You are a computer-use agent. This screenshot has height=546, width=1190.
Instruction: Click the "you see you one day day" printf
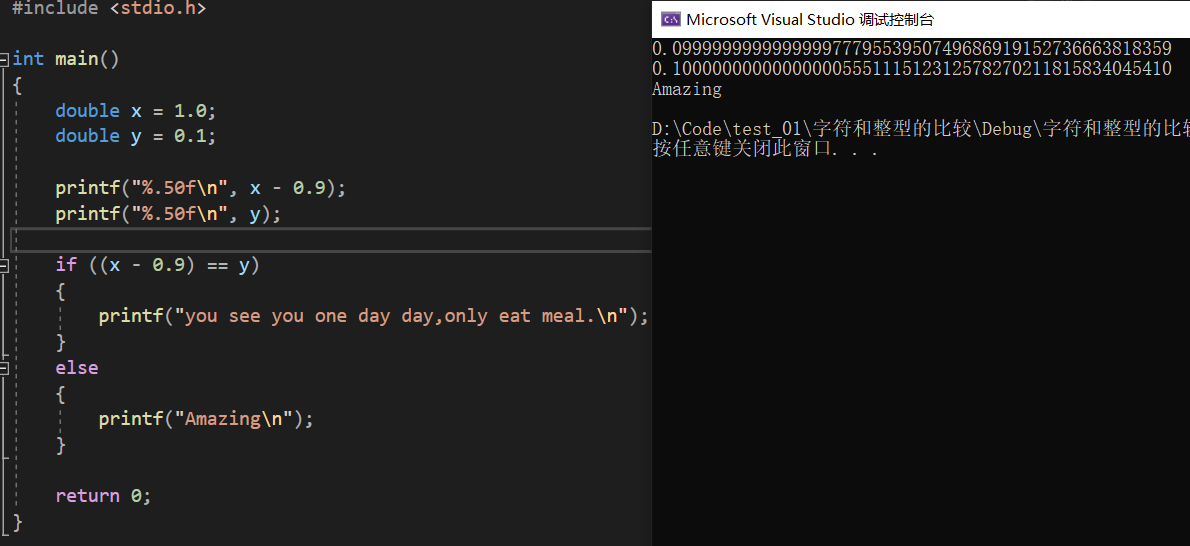374,317
